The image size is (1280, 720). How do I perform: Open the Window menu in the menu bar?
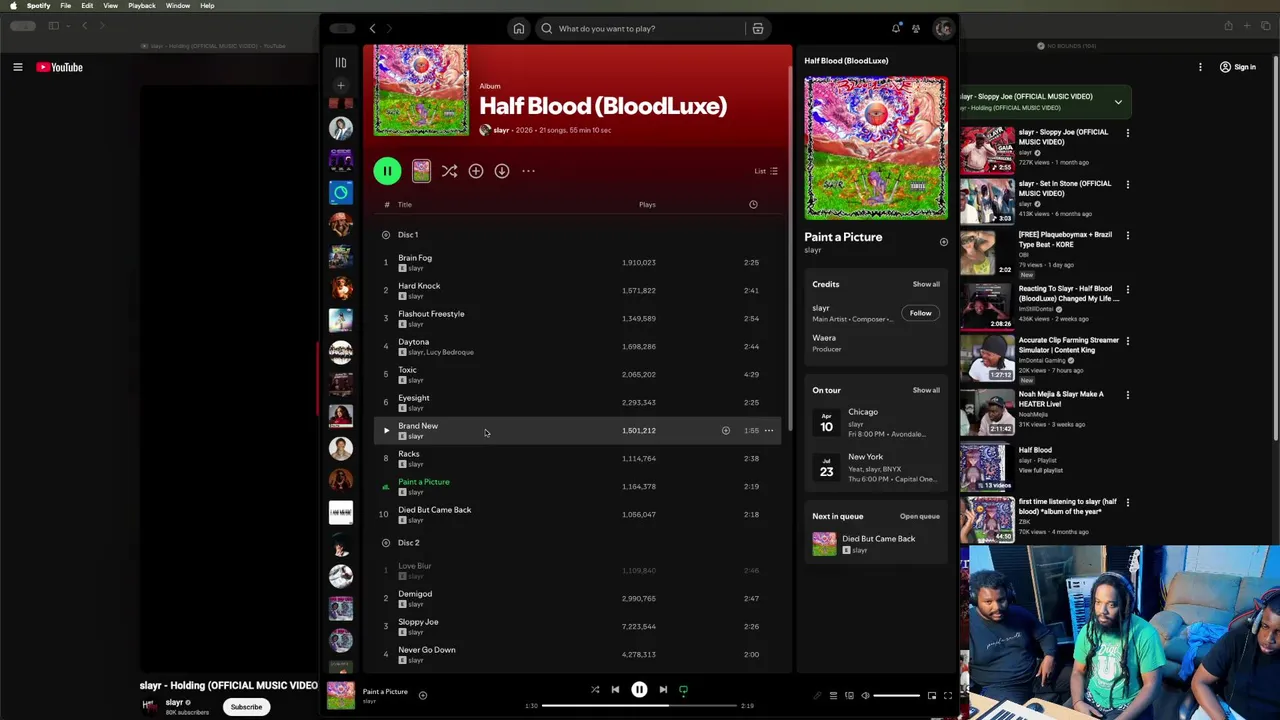tap(178, 6)
